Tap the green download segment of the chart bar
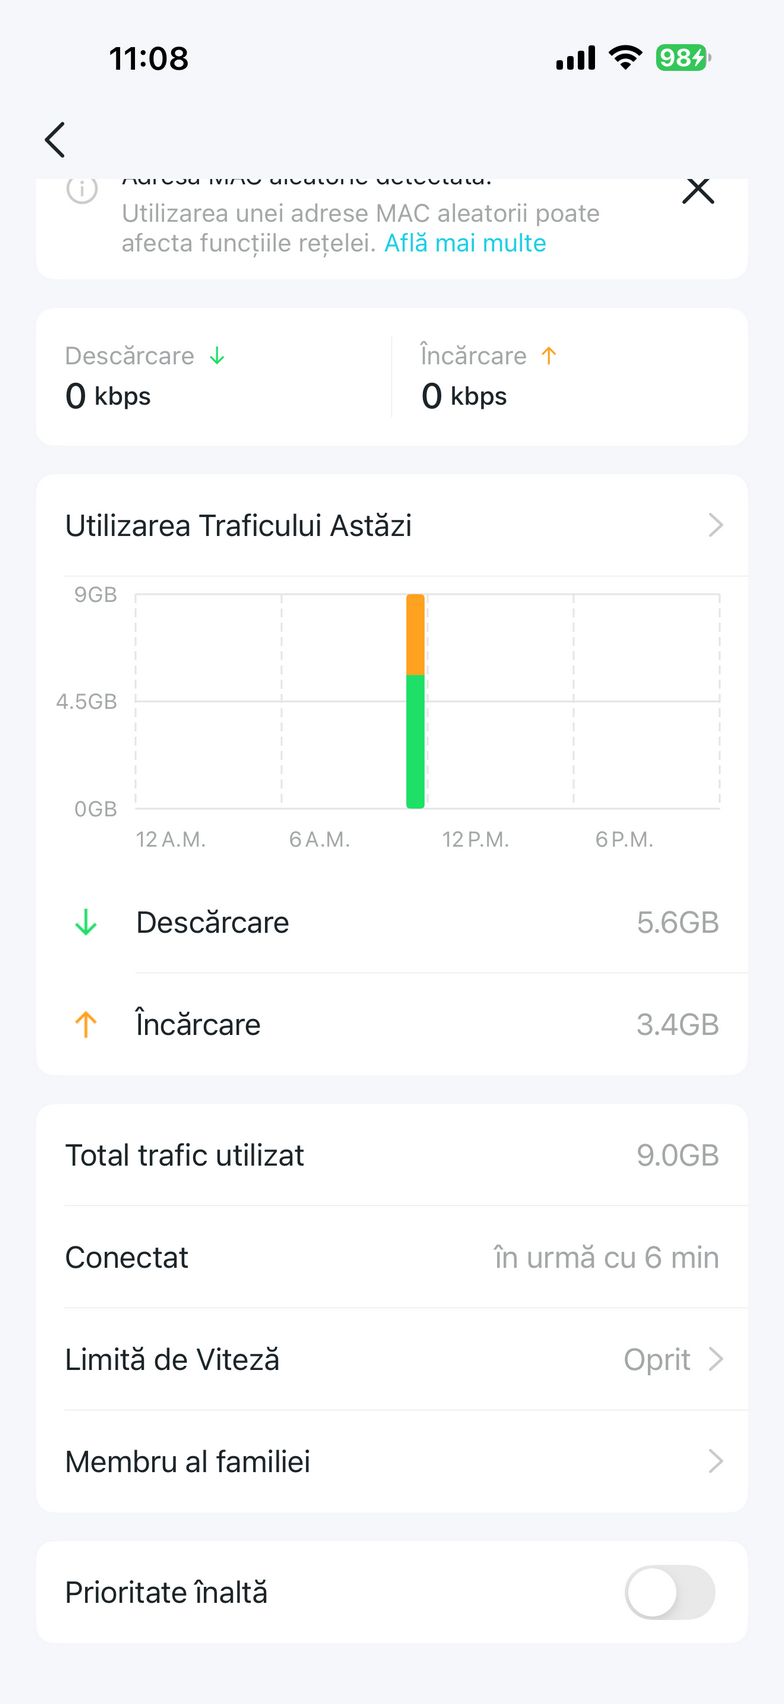The height and width of the screenshot is (1704, 784). pos(415,740)
